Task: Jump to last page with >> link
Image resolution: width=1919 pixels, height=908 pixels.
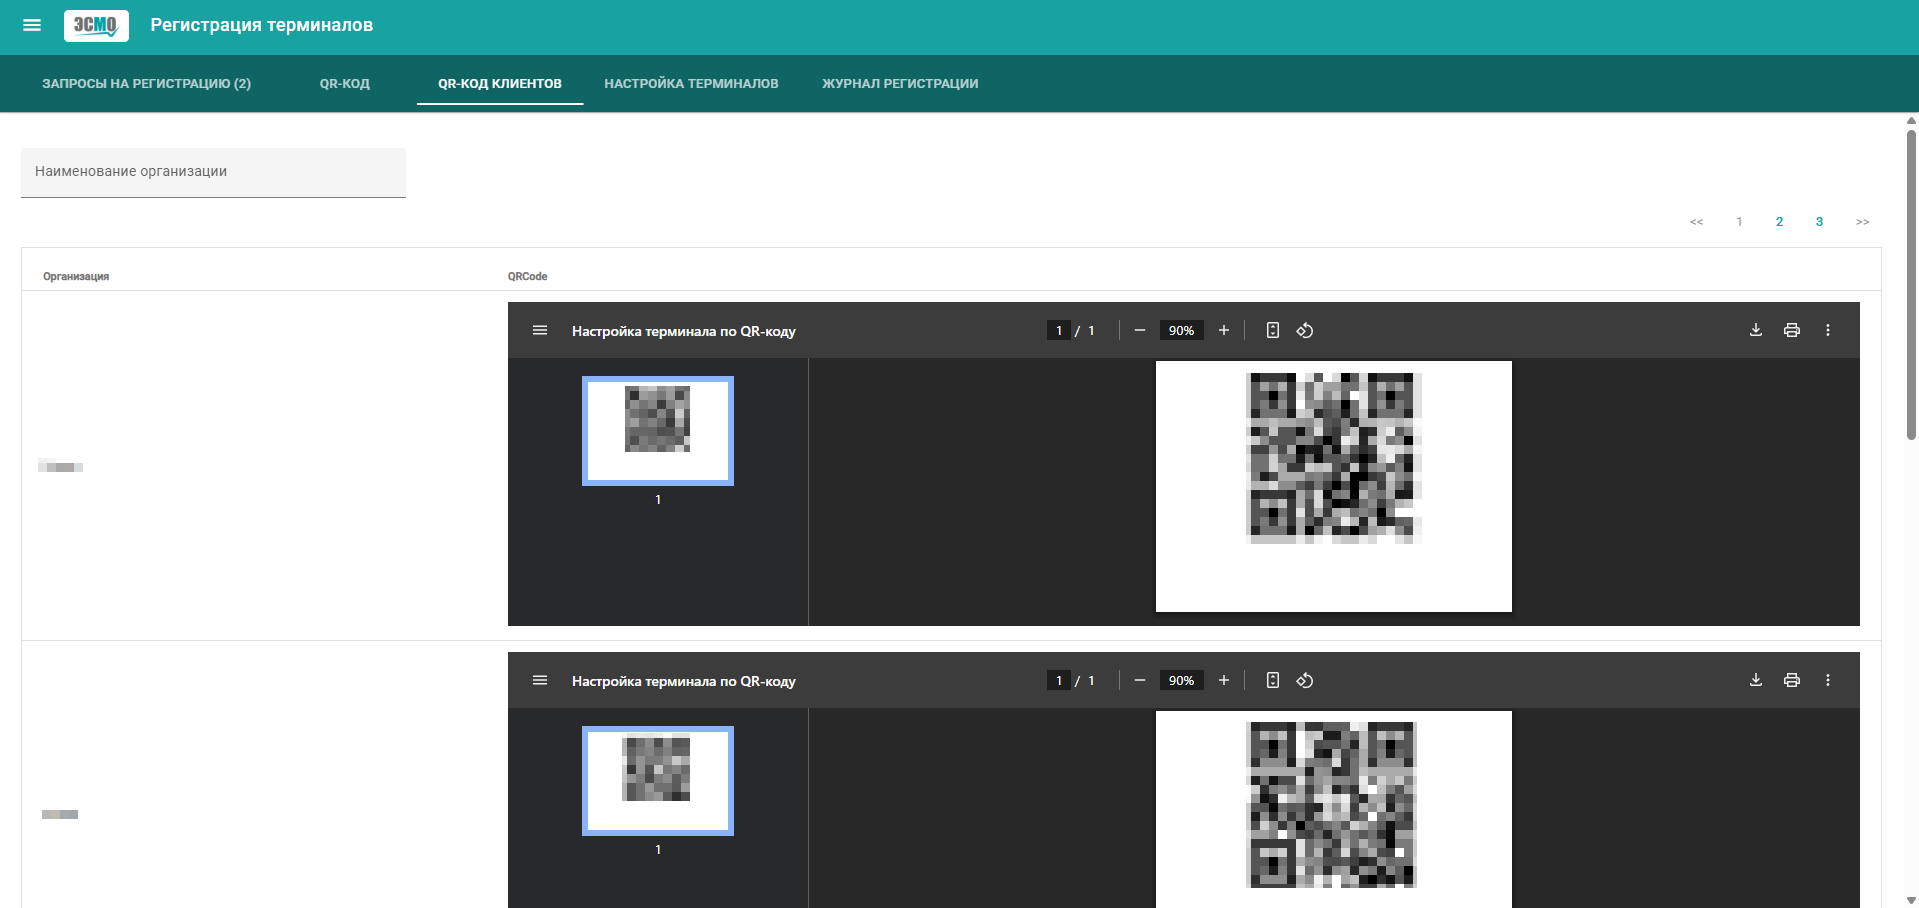Action: pos(1862,222)
